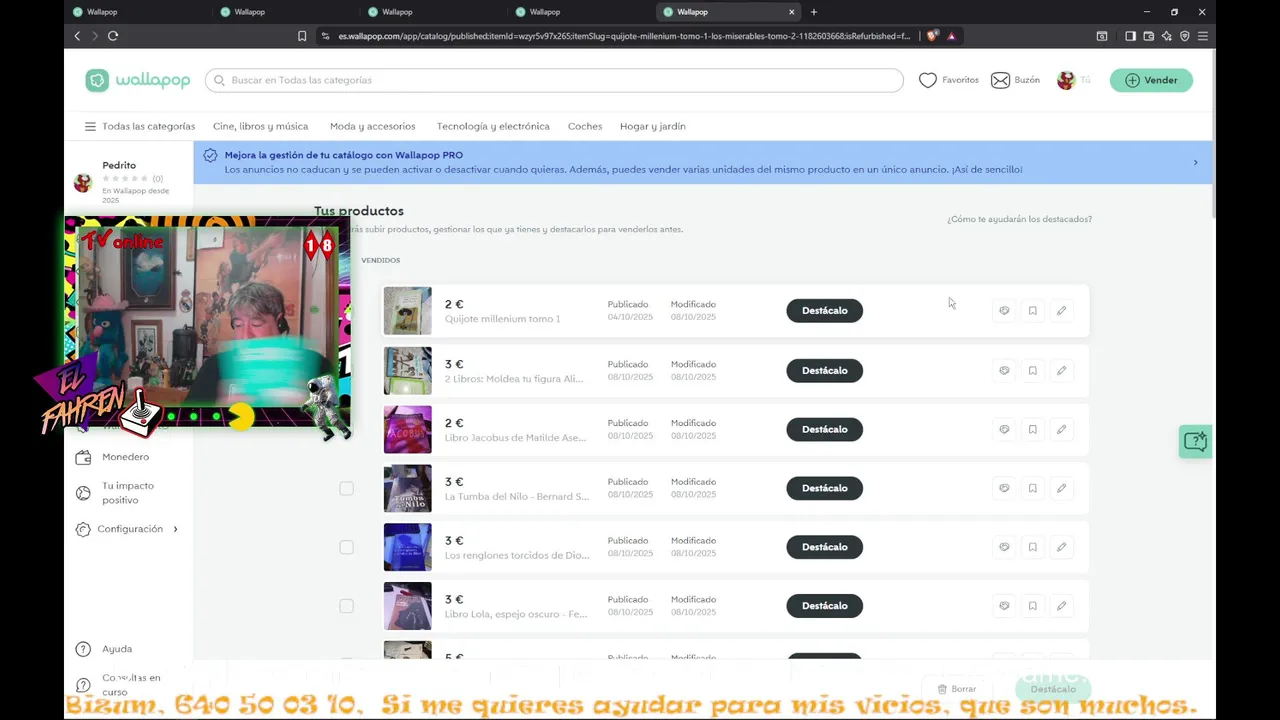This screenshot has height=720, width=1280.
Task: Open ¿Cómo te ayudarán los destacados? link
Action: pos(1019,219)
